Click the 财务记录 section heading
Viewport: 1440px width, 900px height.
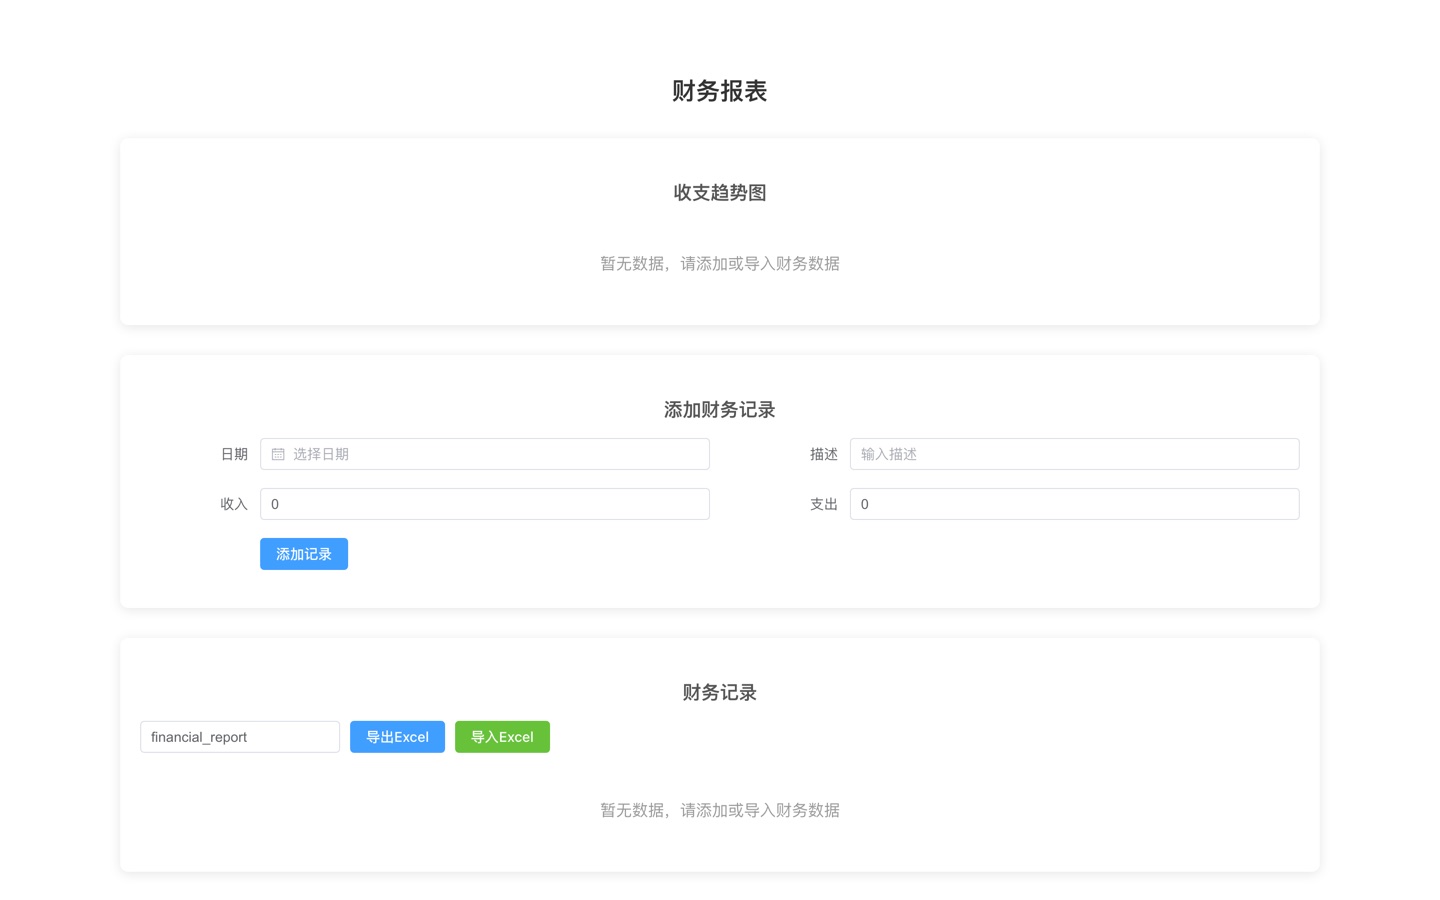pos(720,693)
